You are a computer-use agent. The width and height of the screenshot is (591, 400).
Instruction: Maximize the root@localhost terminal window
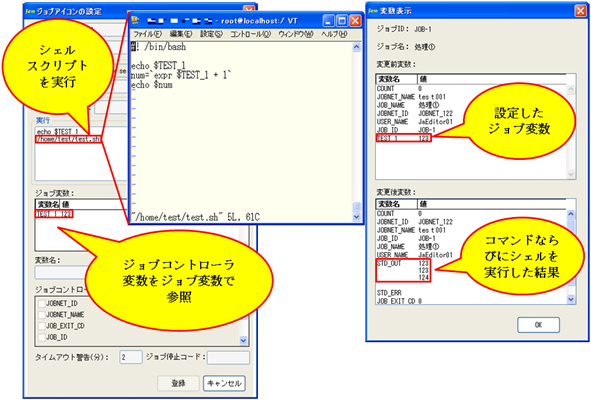[x=342, y=20]
